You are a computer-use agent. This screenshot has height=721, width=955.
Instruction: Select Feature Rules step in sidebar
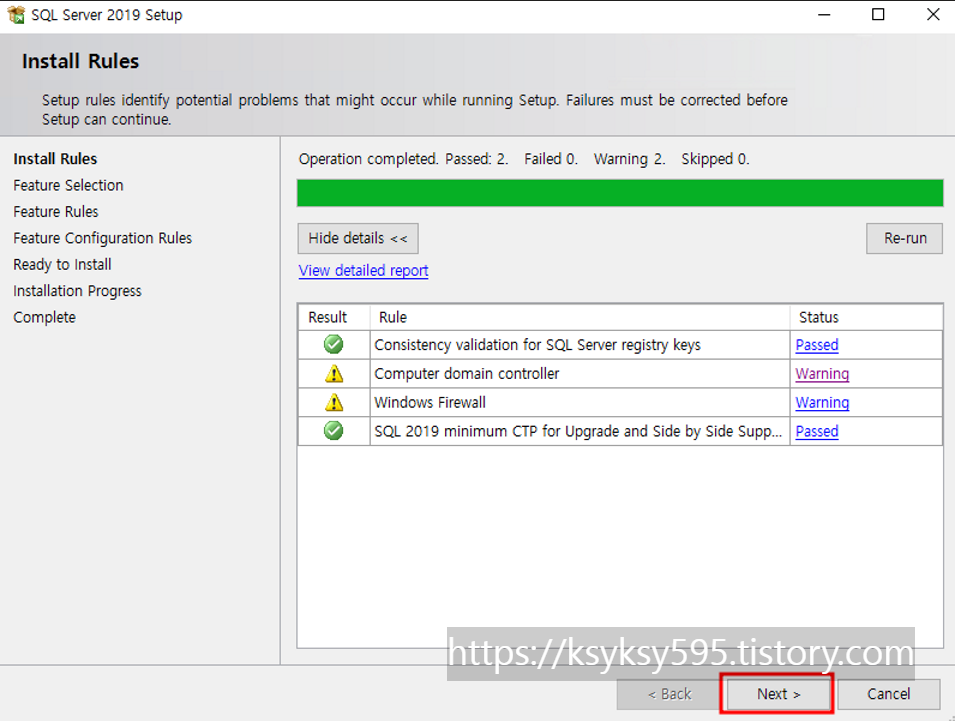56,211
